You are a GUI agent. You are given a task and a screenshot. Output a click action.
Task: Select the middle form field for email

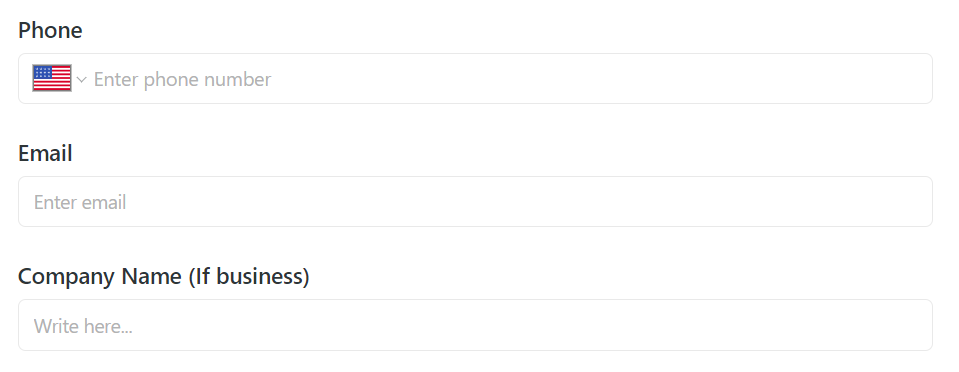[475, 202]
